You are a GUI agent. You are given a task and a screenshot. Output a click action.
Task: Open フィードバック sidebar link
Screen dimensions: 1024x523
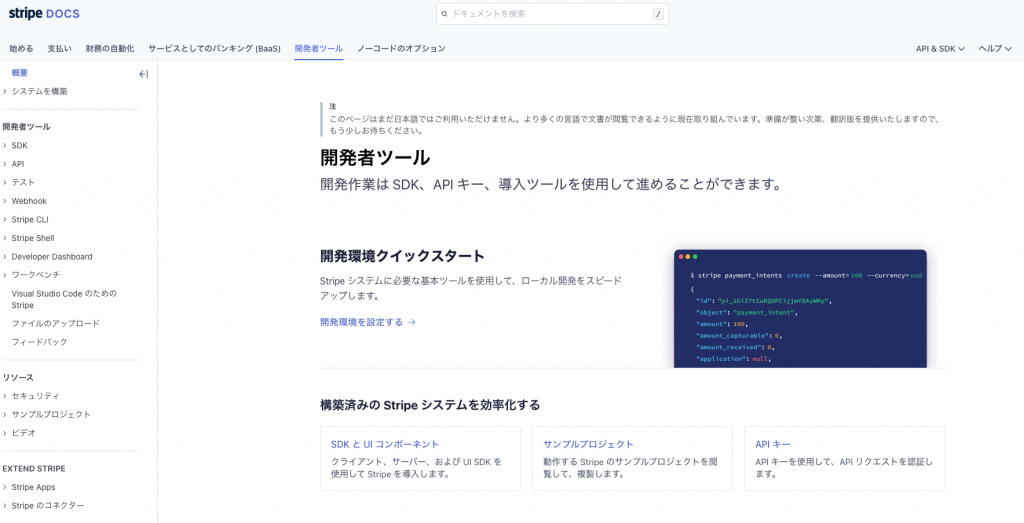click(x=39, y=341)
